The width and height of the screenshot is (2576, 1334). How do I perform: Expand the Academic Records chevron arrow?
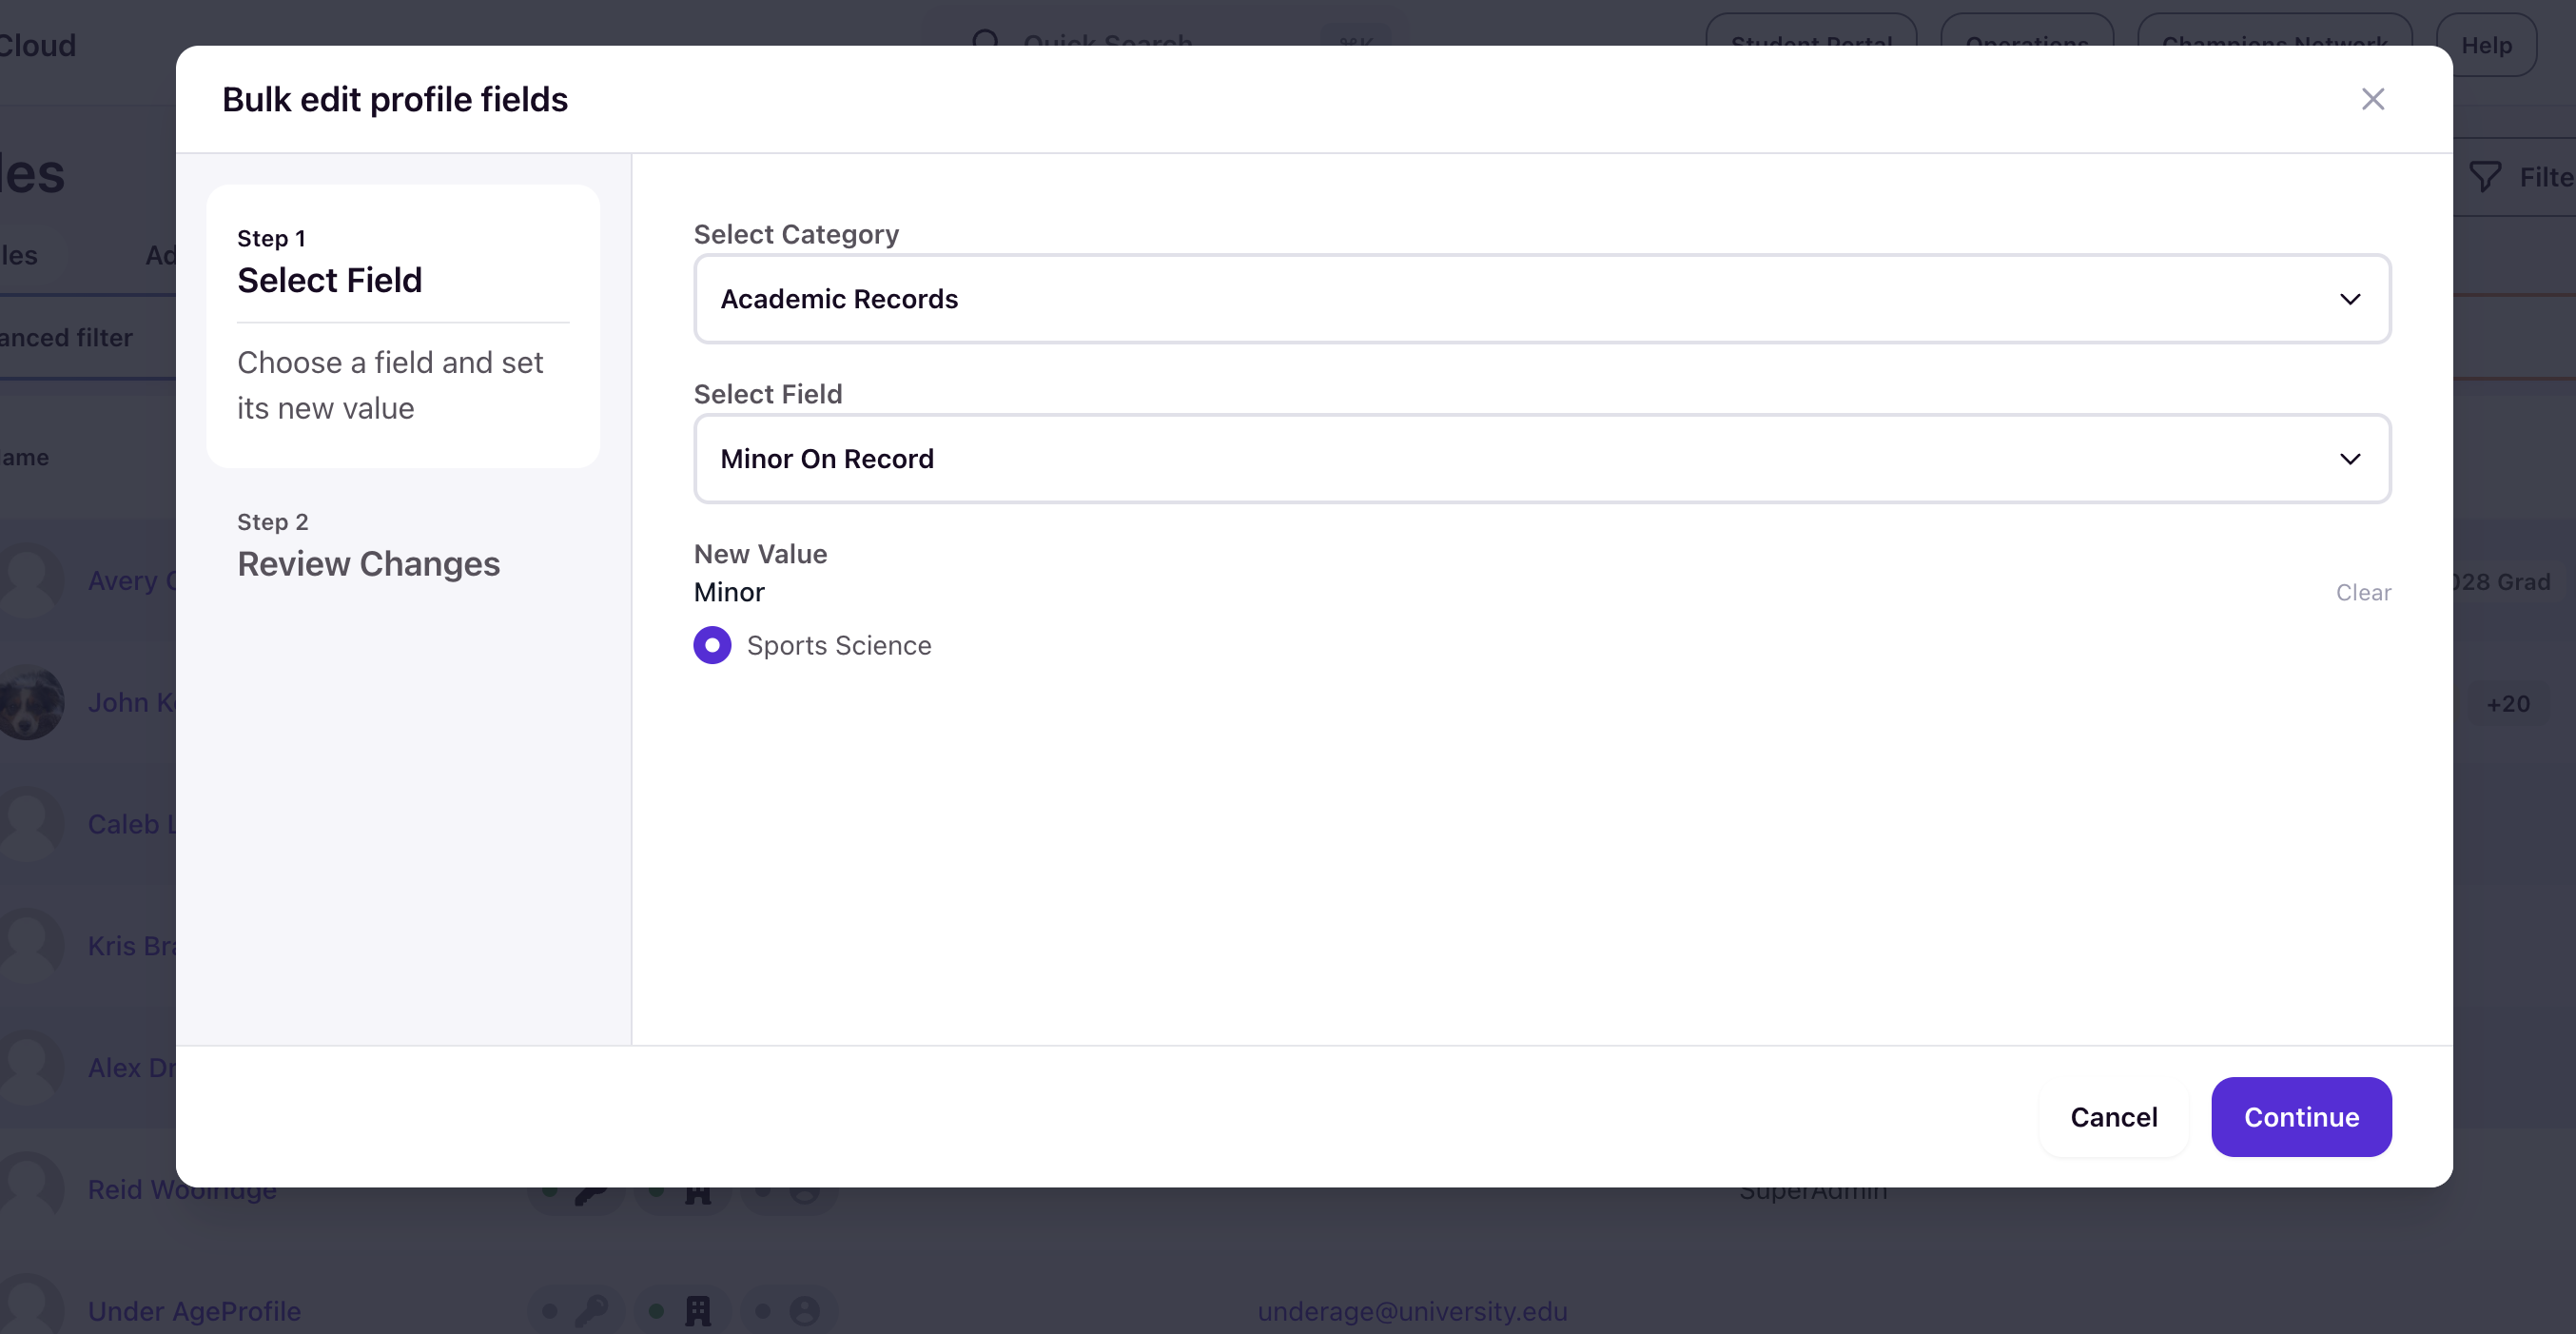[2350, 299]
